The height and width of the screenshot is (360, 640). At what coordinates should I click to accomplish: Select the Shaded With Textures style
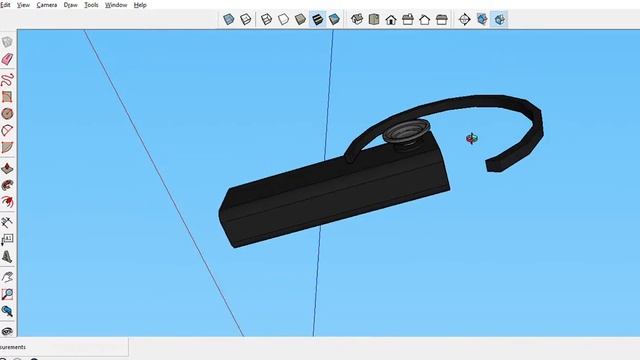[x=318, y=19]
